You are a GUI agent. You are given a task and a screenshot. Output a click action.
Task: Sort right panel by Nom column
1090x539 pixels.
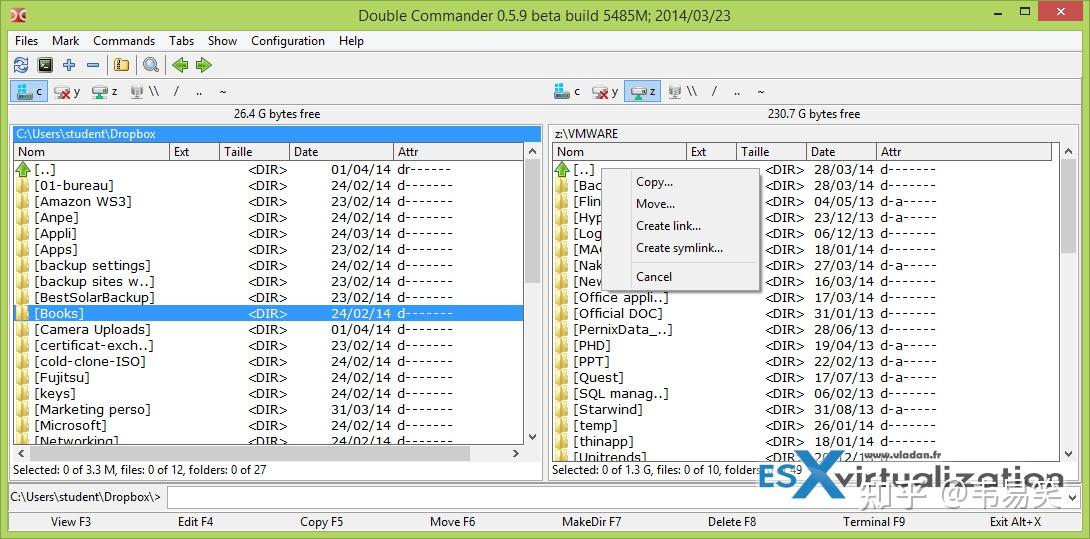(x=620, y=152)
